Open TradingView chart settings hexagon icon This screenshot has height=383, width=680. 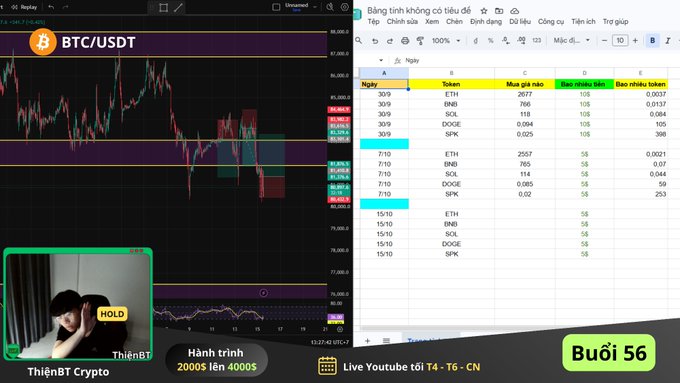point(344,7)
